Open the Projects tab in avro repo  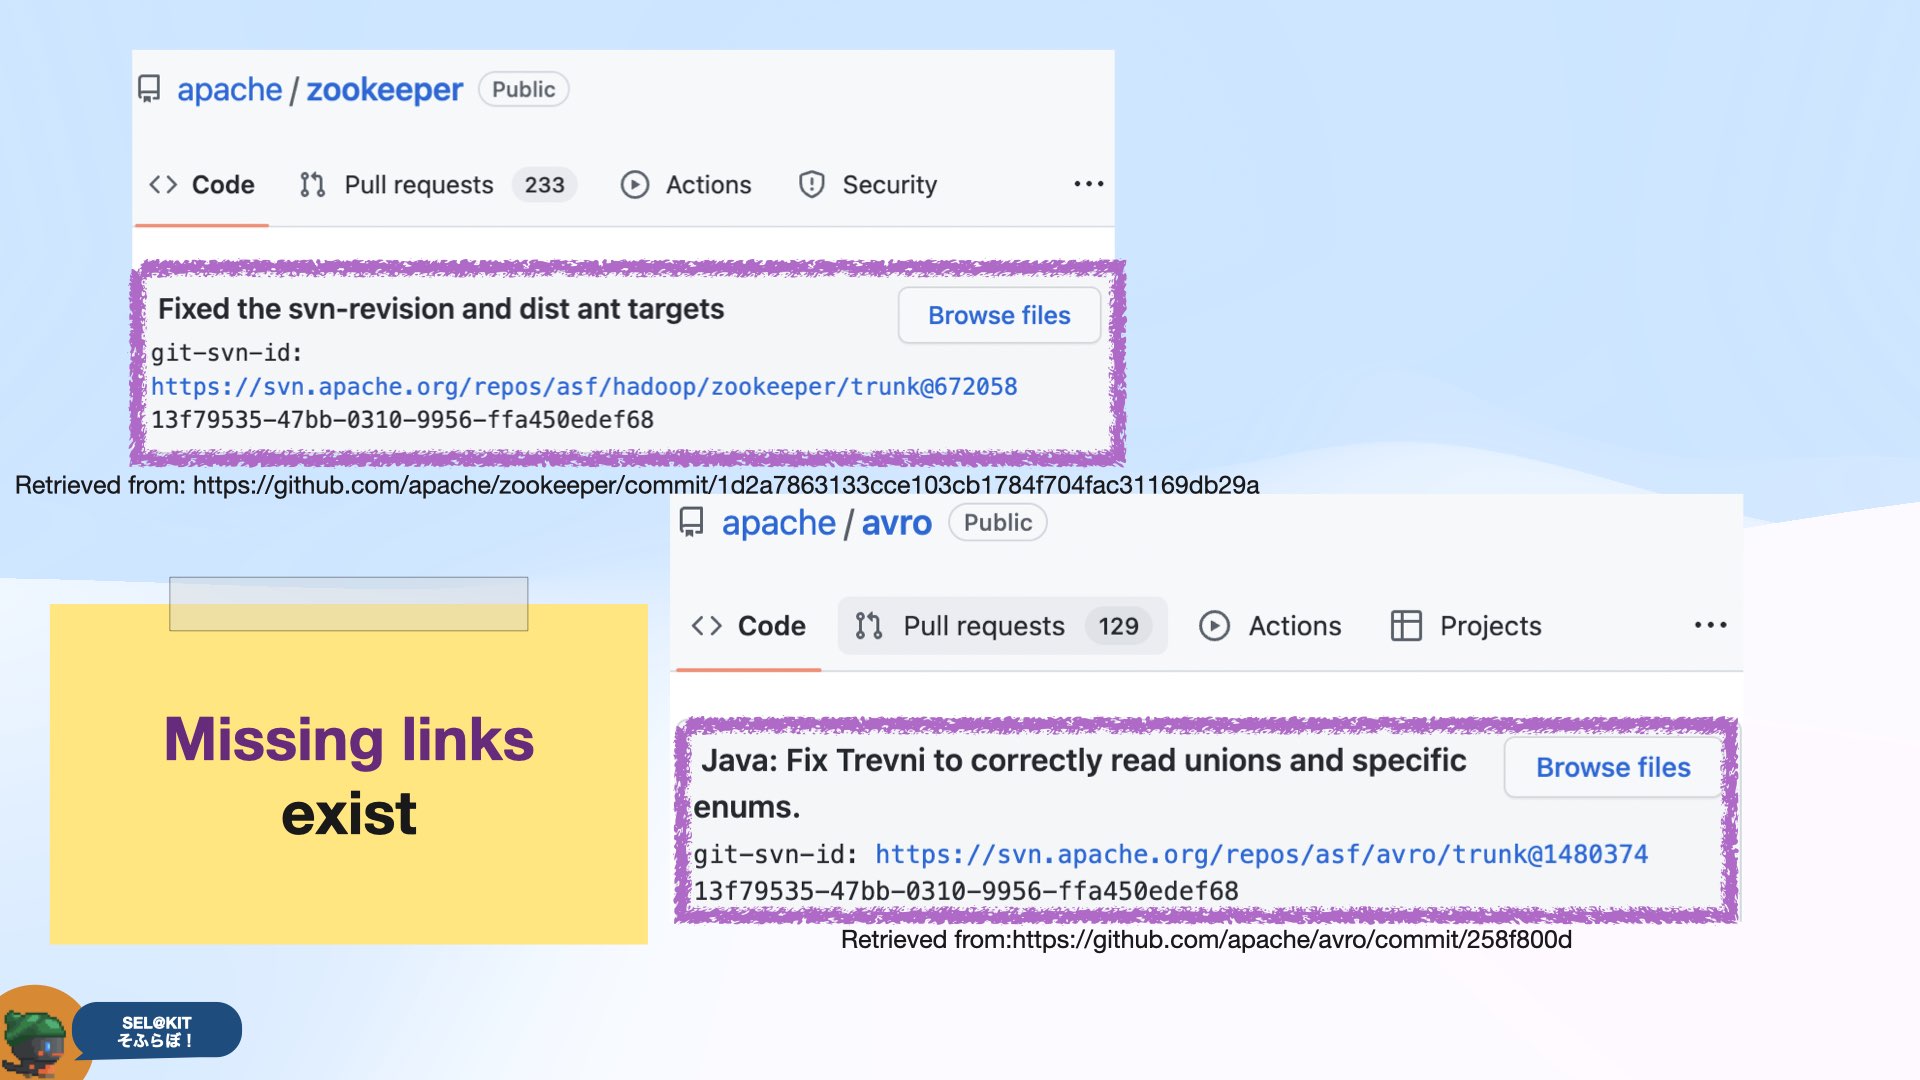(x=1466, y=626)
